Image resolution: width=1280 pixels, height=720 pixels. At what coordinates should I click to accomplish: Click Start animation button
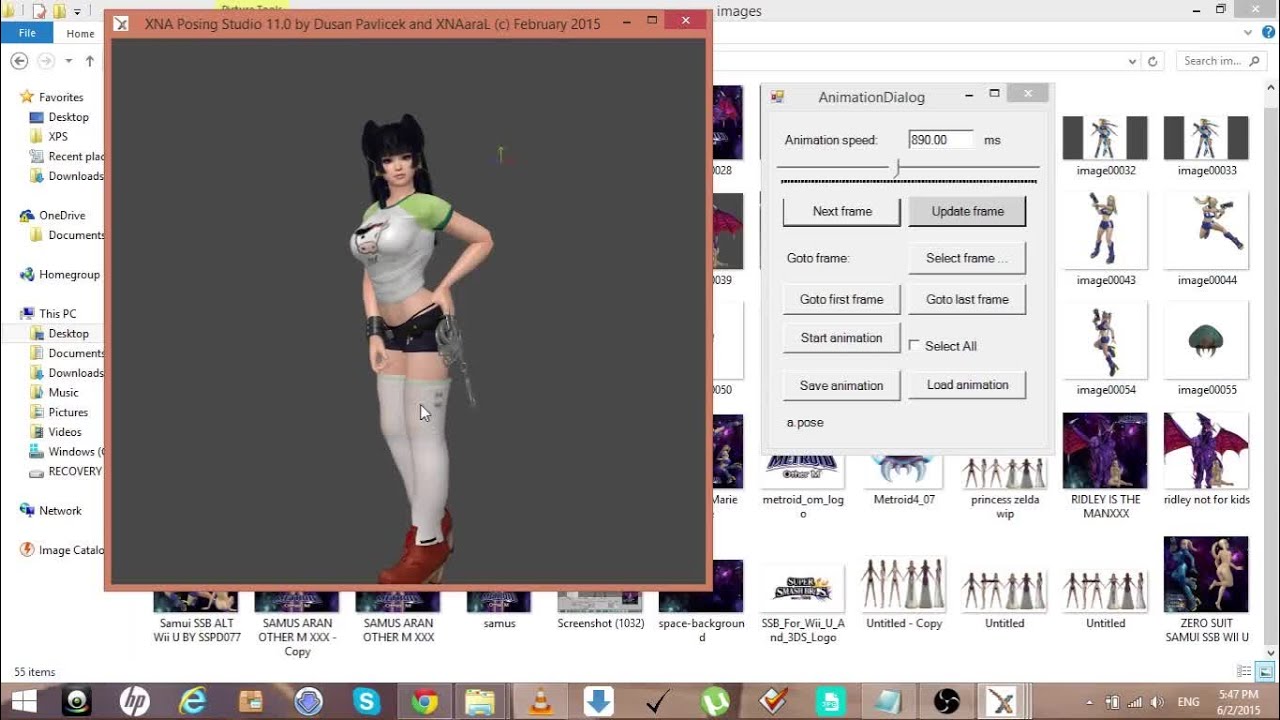click(842, 338)
